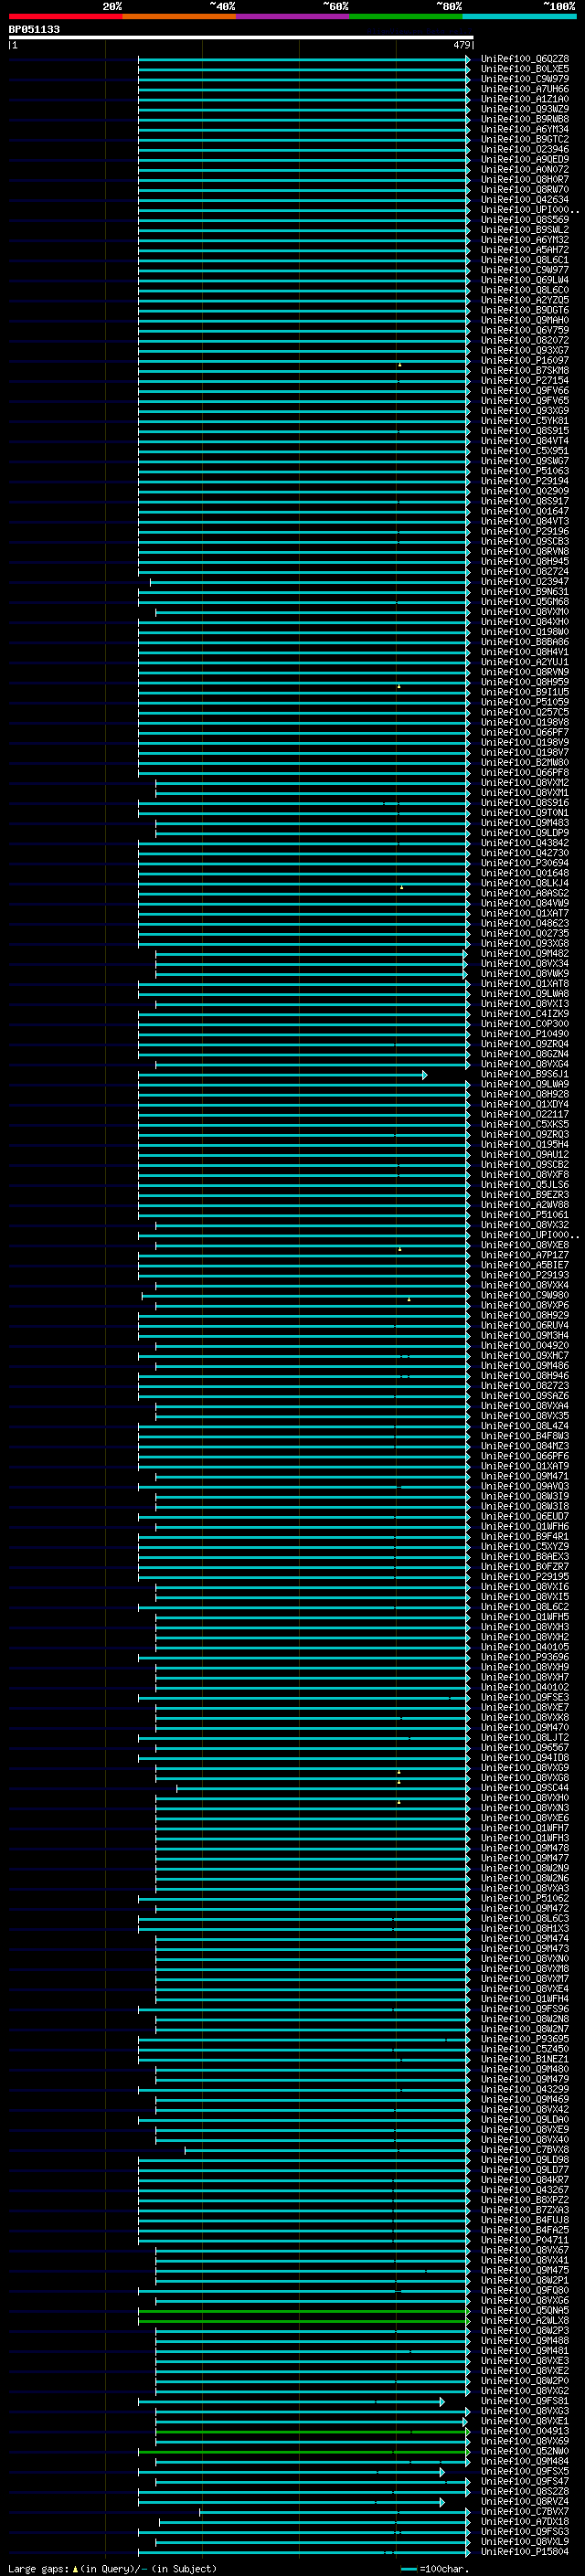Select hit label UniRef100_C9W980
The image size is (585, 2576).
525,1295
